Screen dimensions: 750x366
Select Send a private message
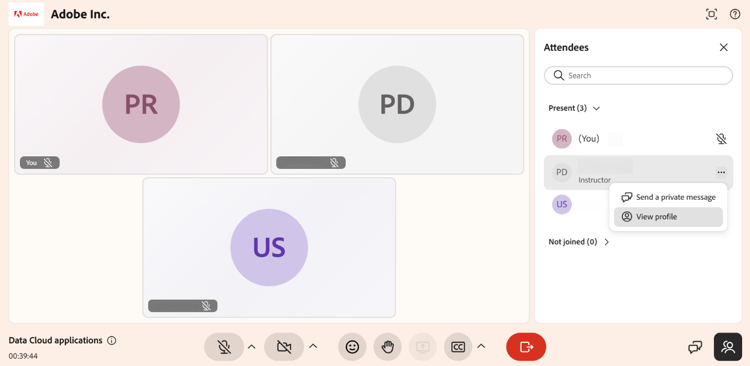point(668,197)
